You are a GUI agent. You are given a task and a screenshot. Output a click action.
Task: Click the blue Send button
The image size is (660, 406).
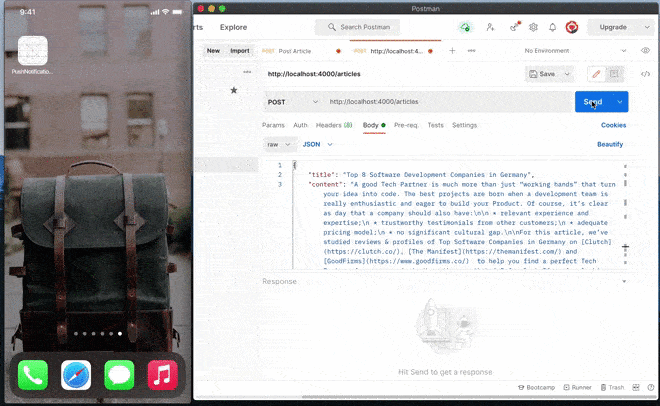click(x=593, y=102)
